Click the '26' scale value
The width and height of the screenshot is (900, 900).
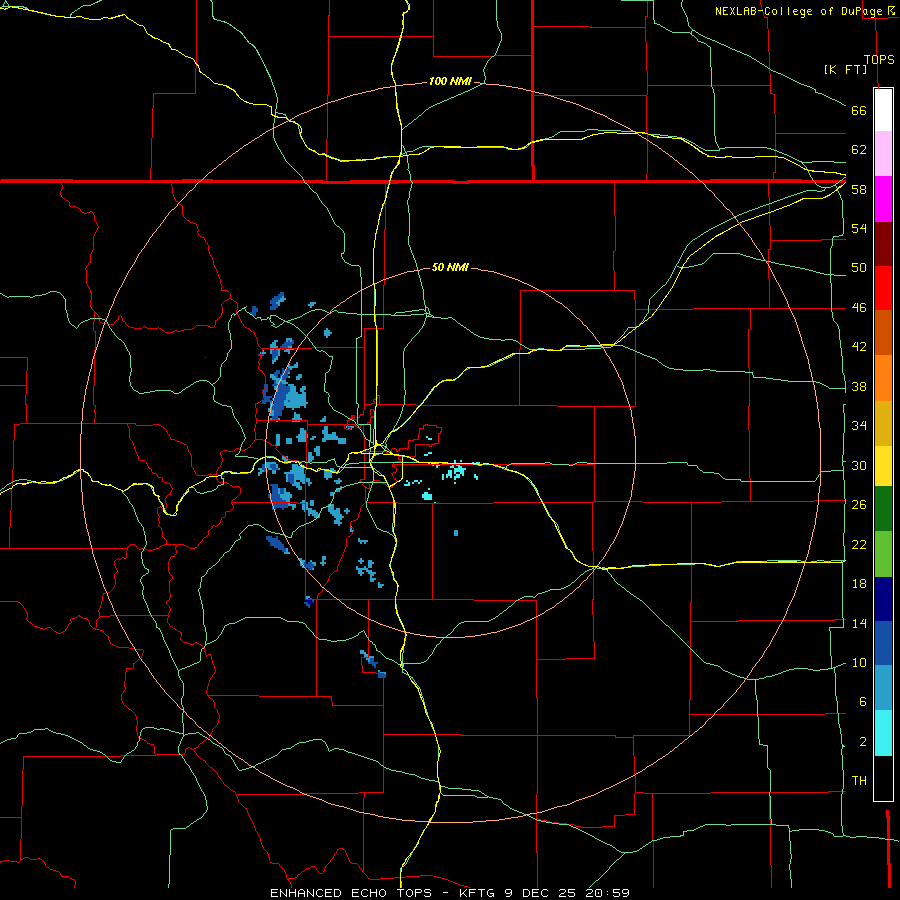[859, 505]
